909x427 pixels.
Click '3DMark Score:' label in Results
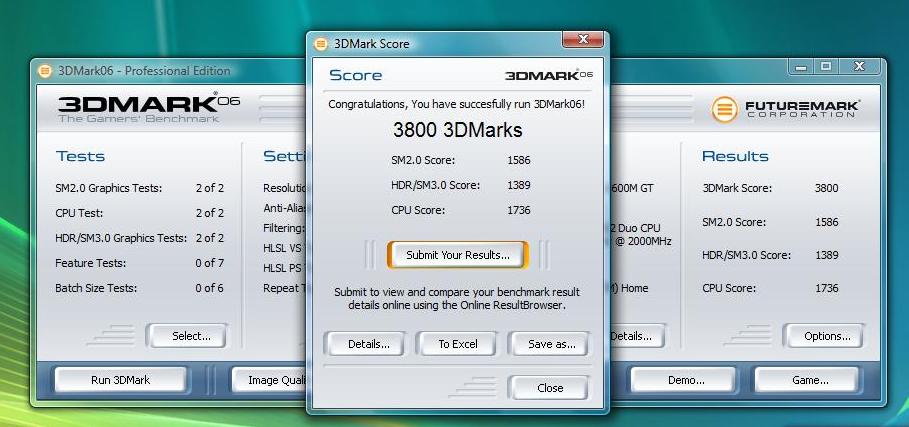(737, 188)
